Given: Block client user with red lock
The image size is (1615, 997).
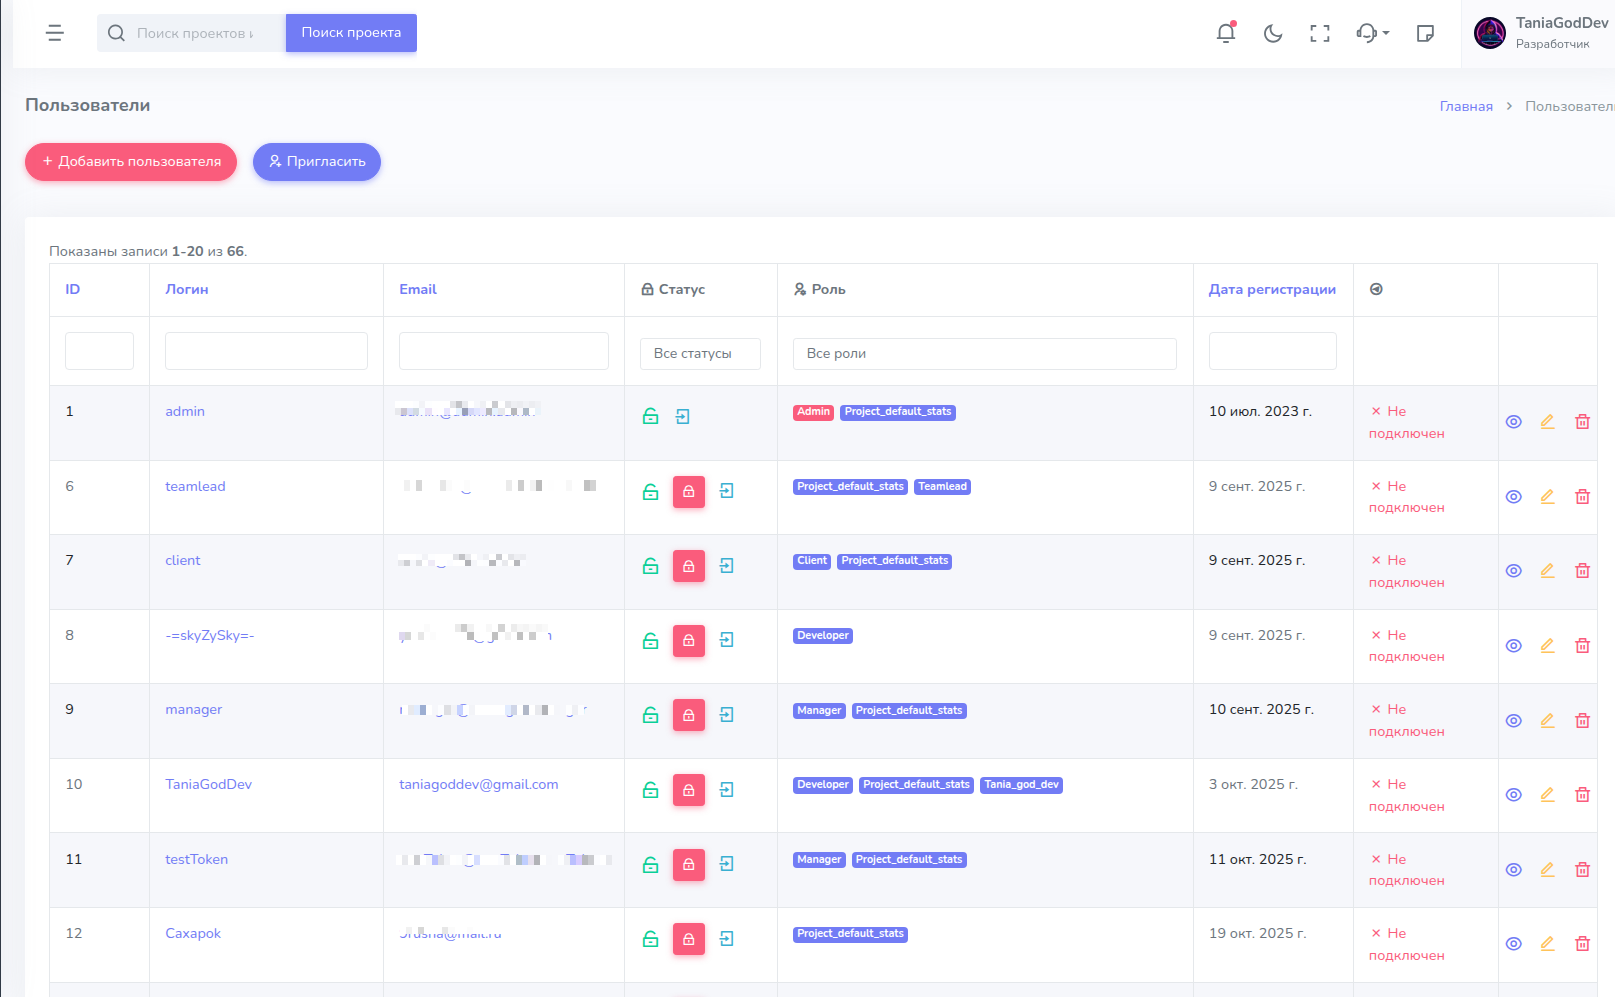Looking at the screenshot, I should [x=689, y=566].
